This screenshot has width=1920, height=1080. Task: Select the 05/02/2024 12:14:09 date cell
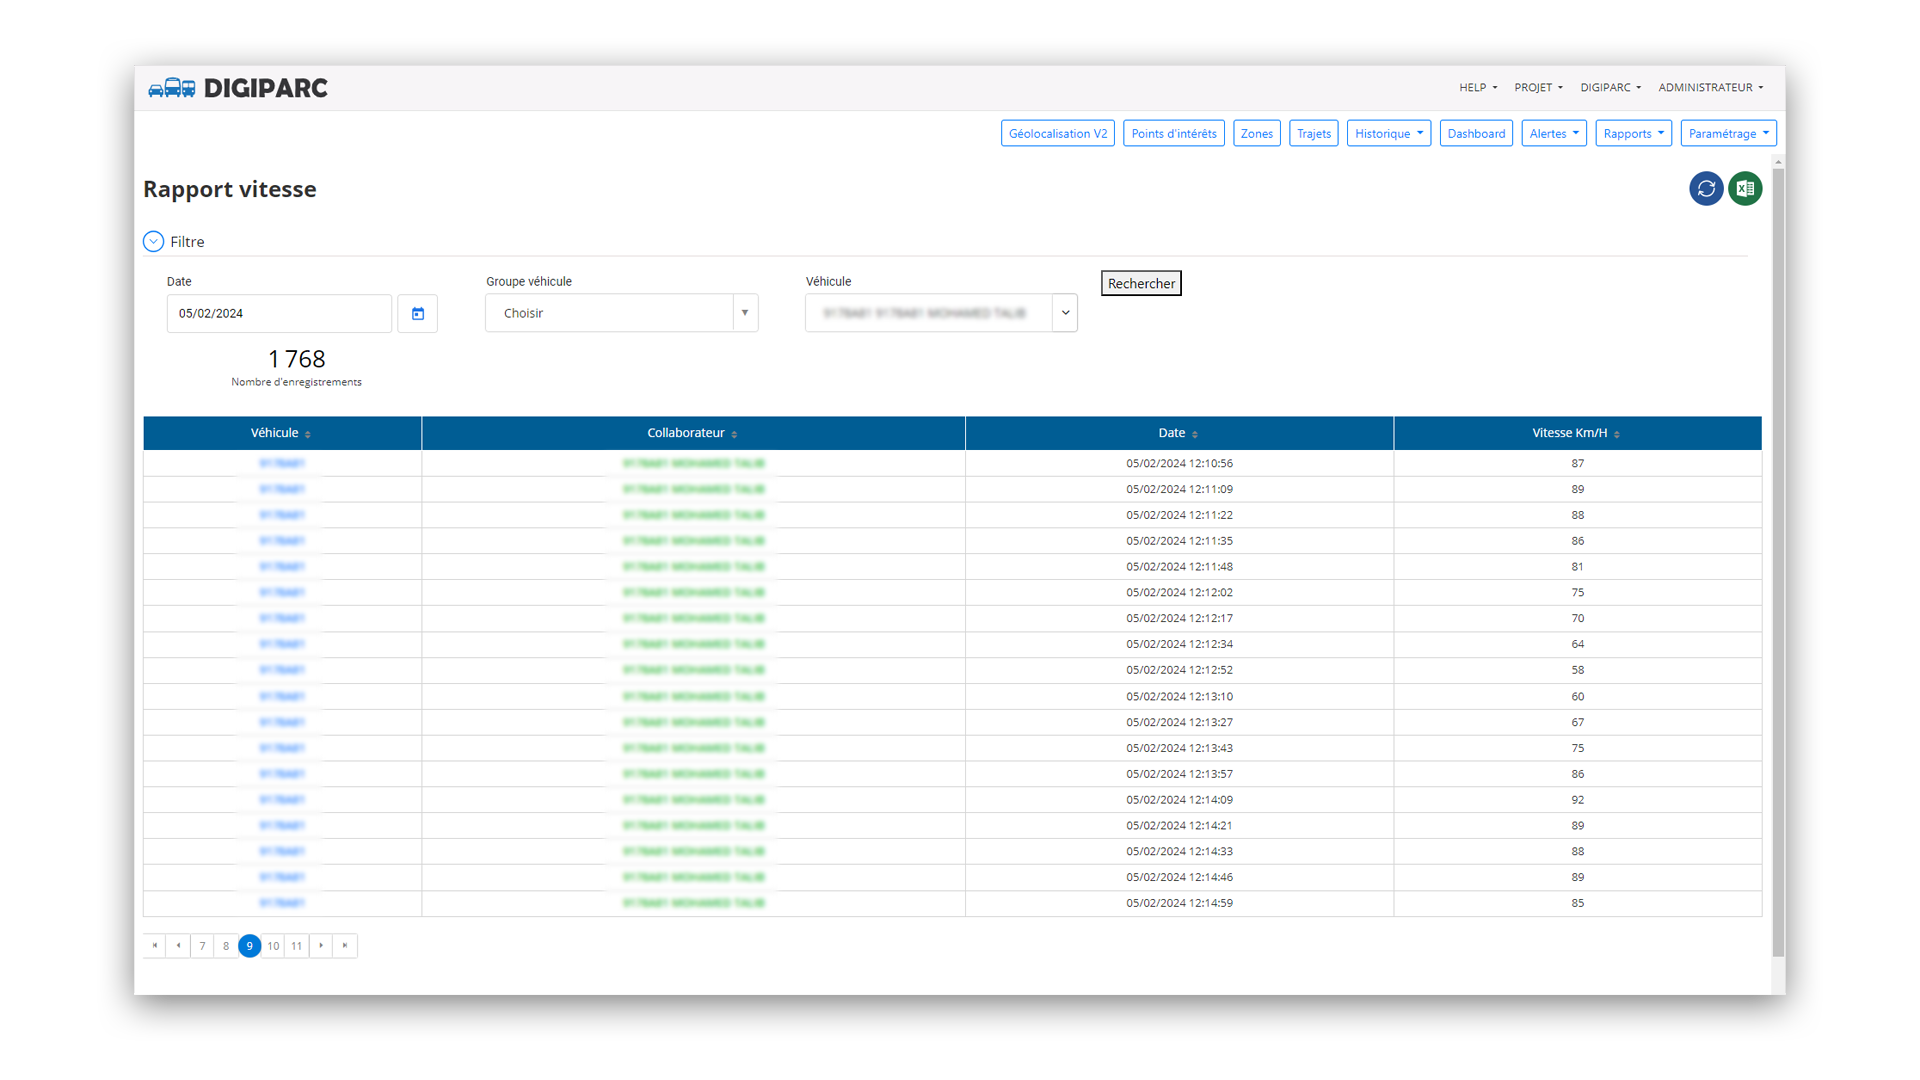(1179, 800)
